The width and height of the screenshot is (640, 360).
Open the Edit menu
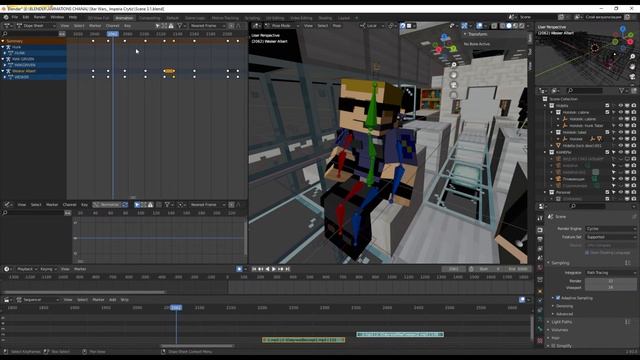pyautogui.click(x=26, y=18)
